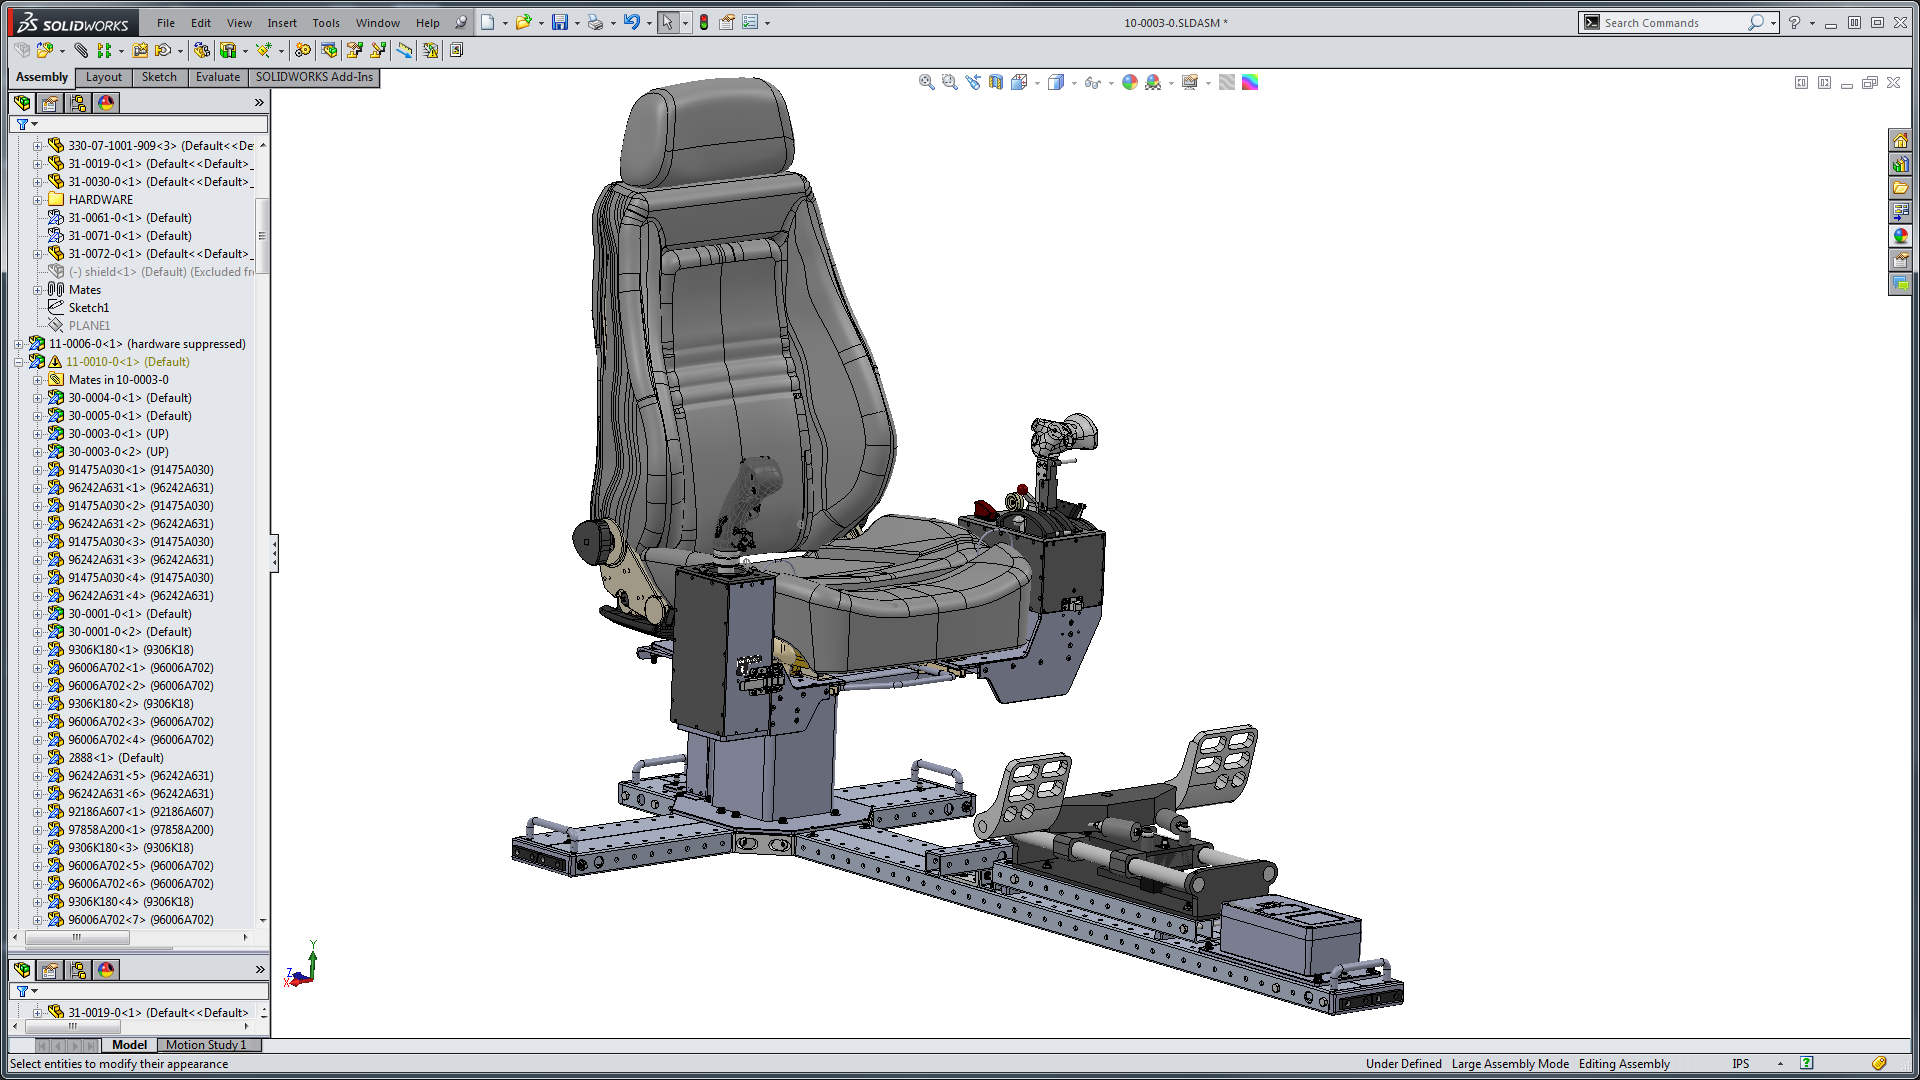1920x1080 pixels.
Task: Click the Print icon
Action: tap(595, 22)
